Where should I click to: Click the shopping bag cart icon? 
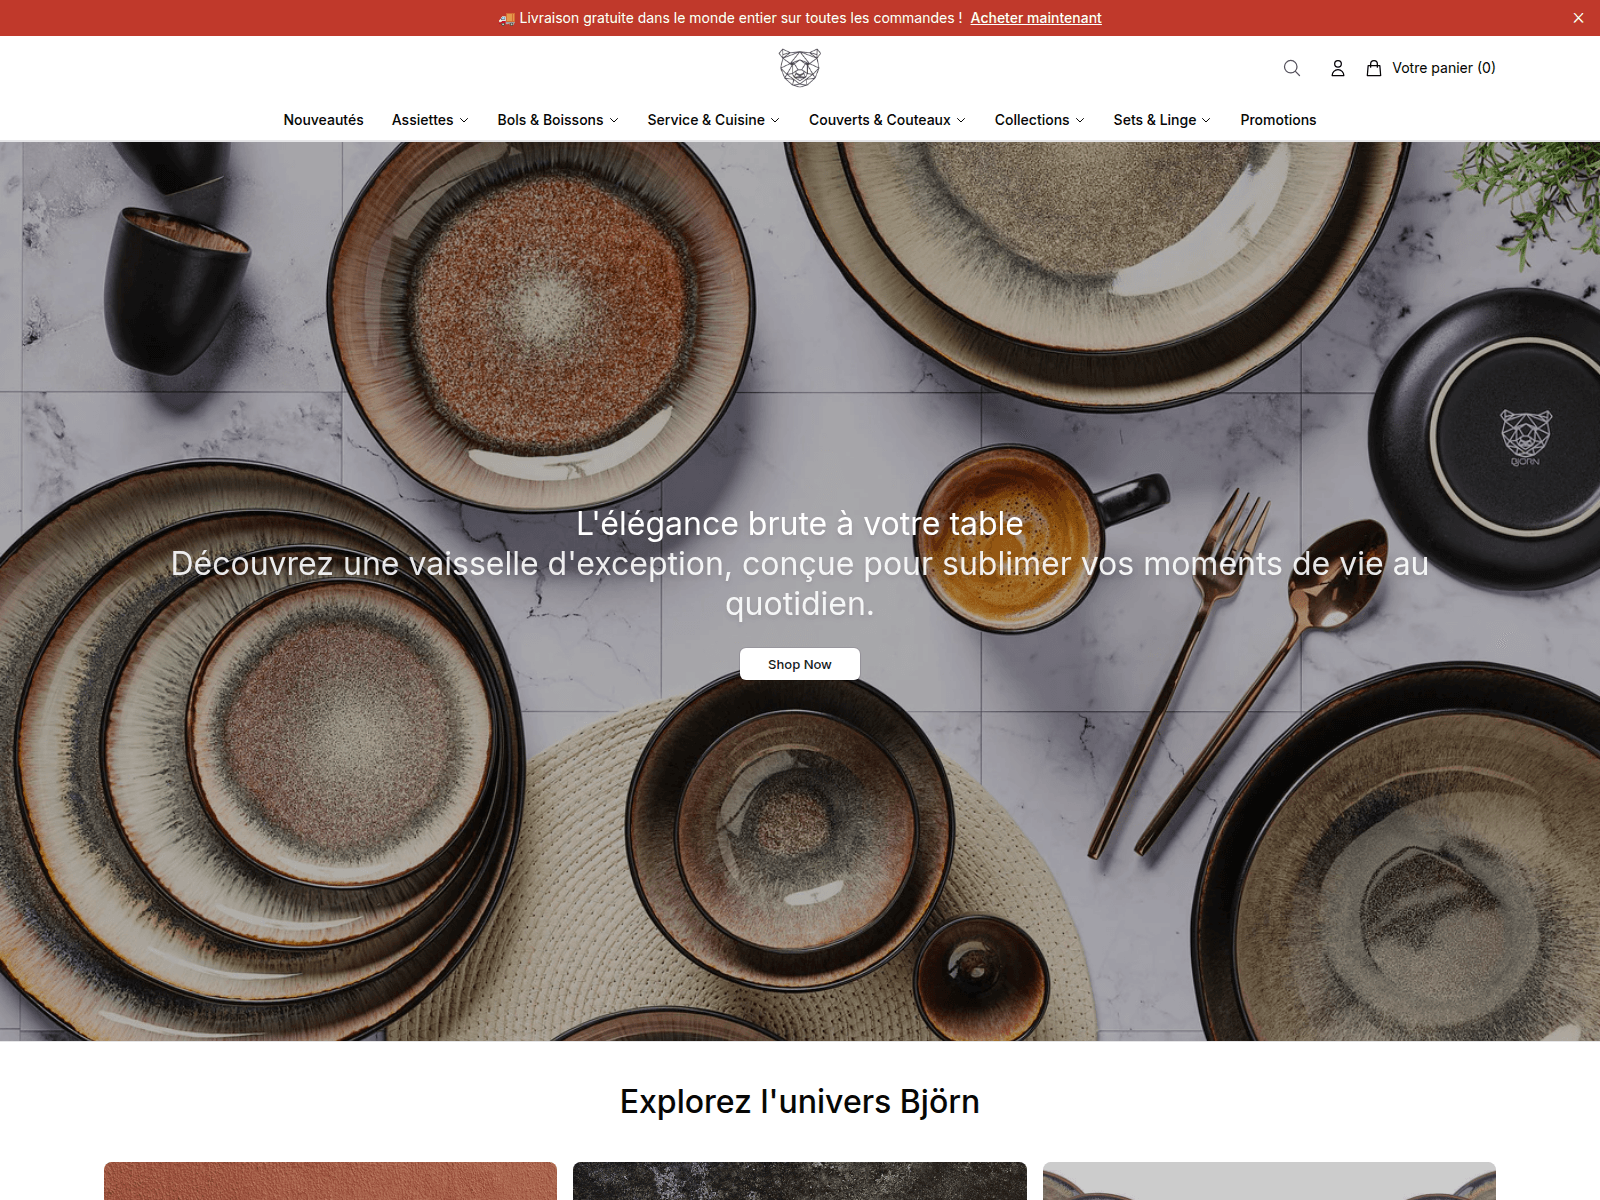click(1374, 68)
